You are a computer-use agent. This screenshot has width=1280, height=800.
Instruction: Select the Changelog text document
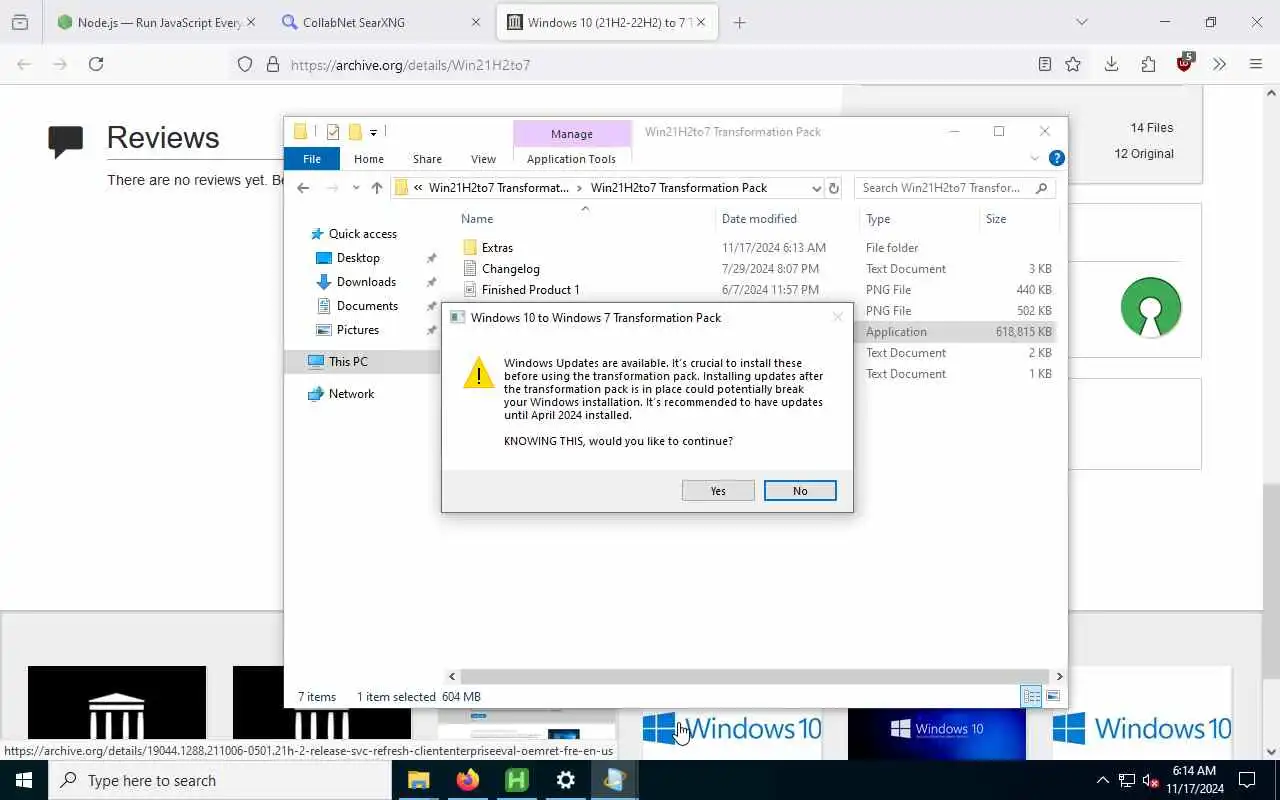point(510,269)
